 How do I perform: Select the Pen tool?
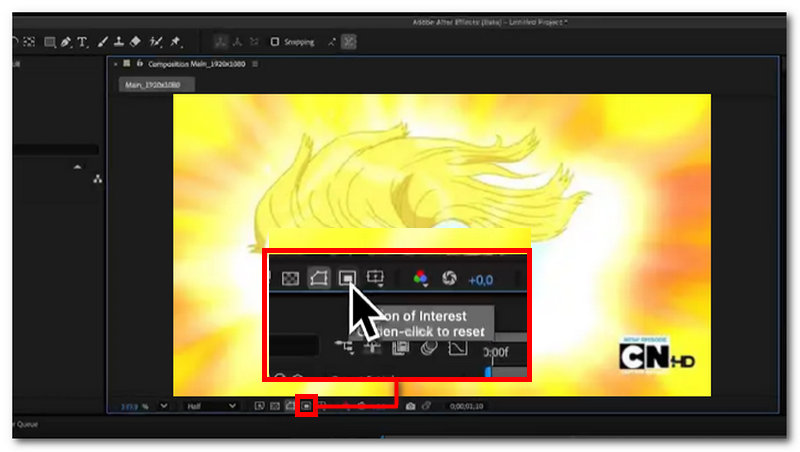[66, 42]
